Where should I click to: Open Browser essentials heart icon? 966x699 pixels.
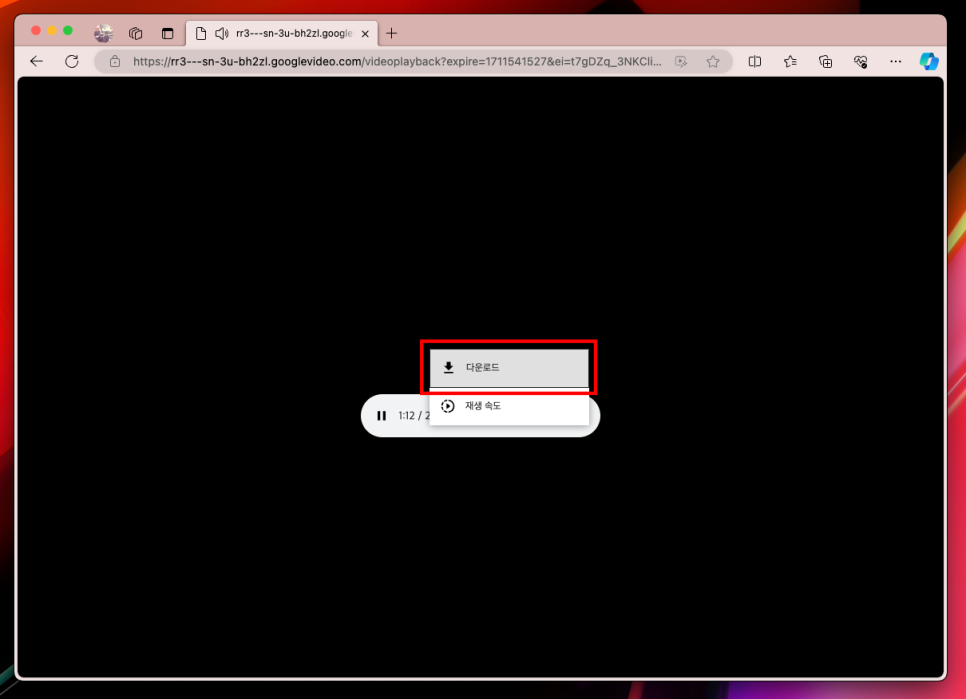pos(861,62)
